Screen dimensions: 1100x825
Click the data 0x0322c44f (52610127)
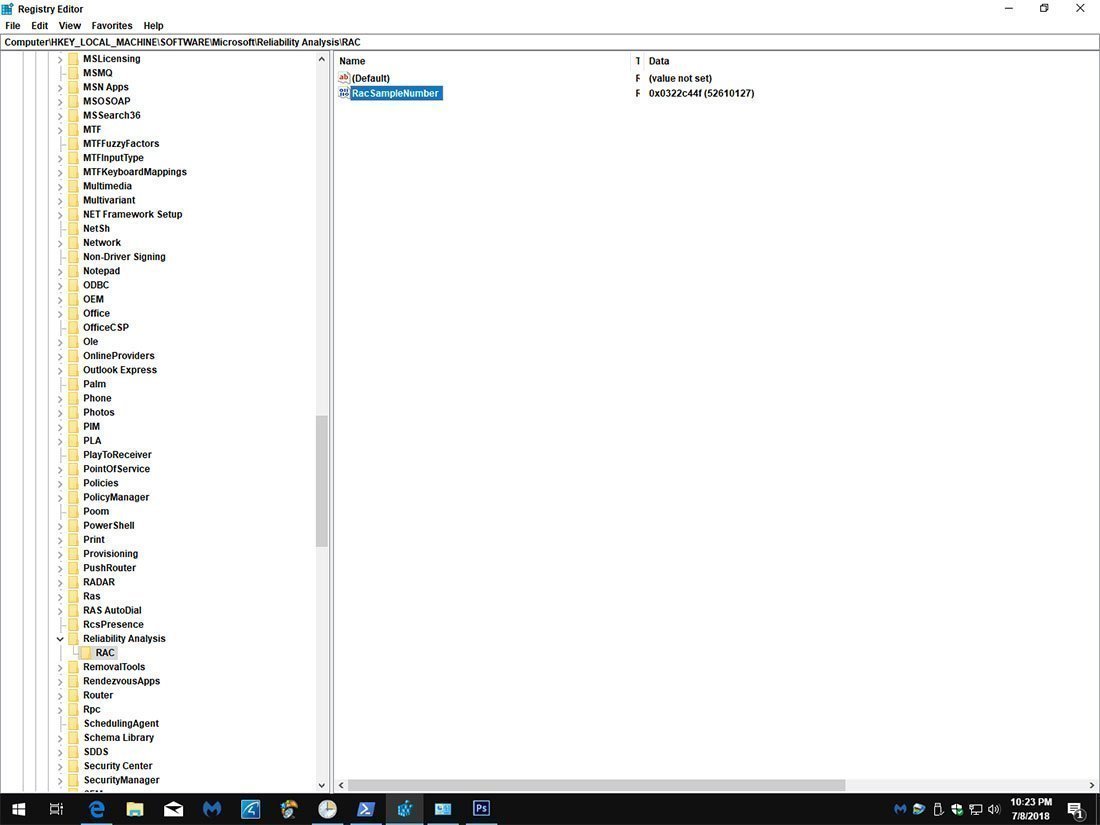(x=702, y=93)
